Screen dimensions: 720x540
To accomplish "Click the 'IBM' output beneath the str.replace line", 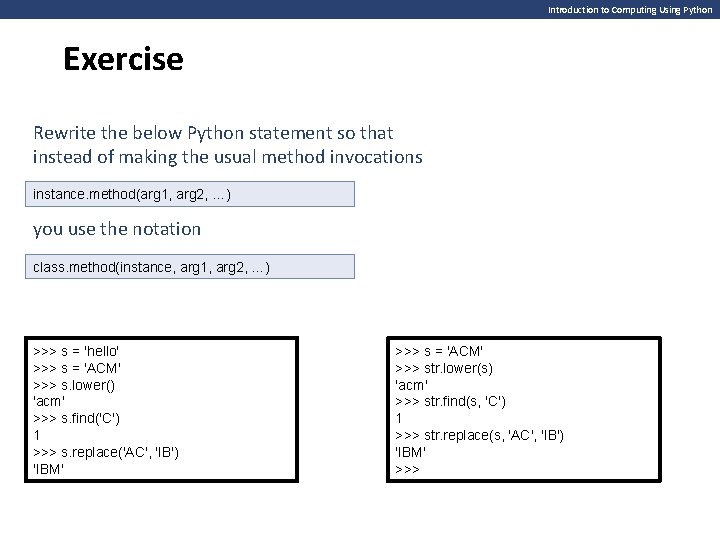I will (x=412, y=451).
